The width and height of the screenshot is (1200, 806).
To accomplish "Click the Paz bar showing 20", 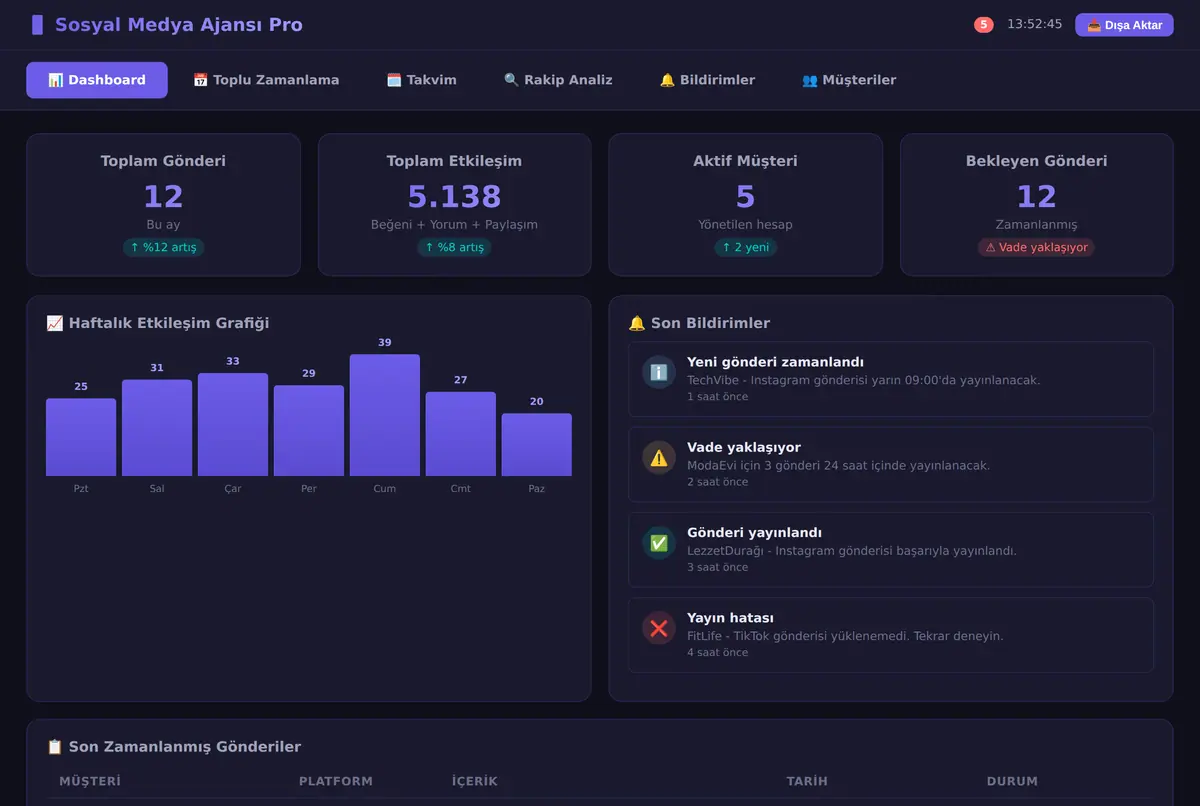I will point(537,445).
